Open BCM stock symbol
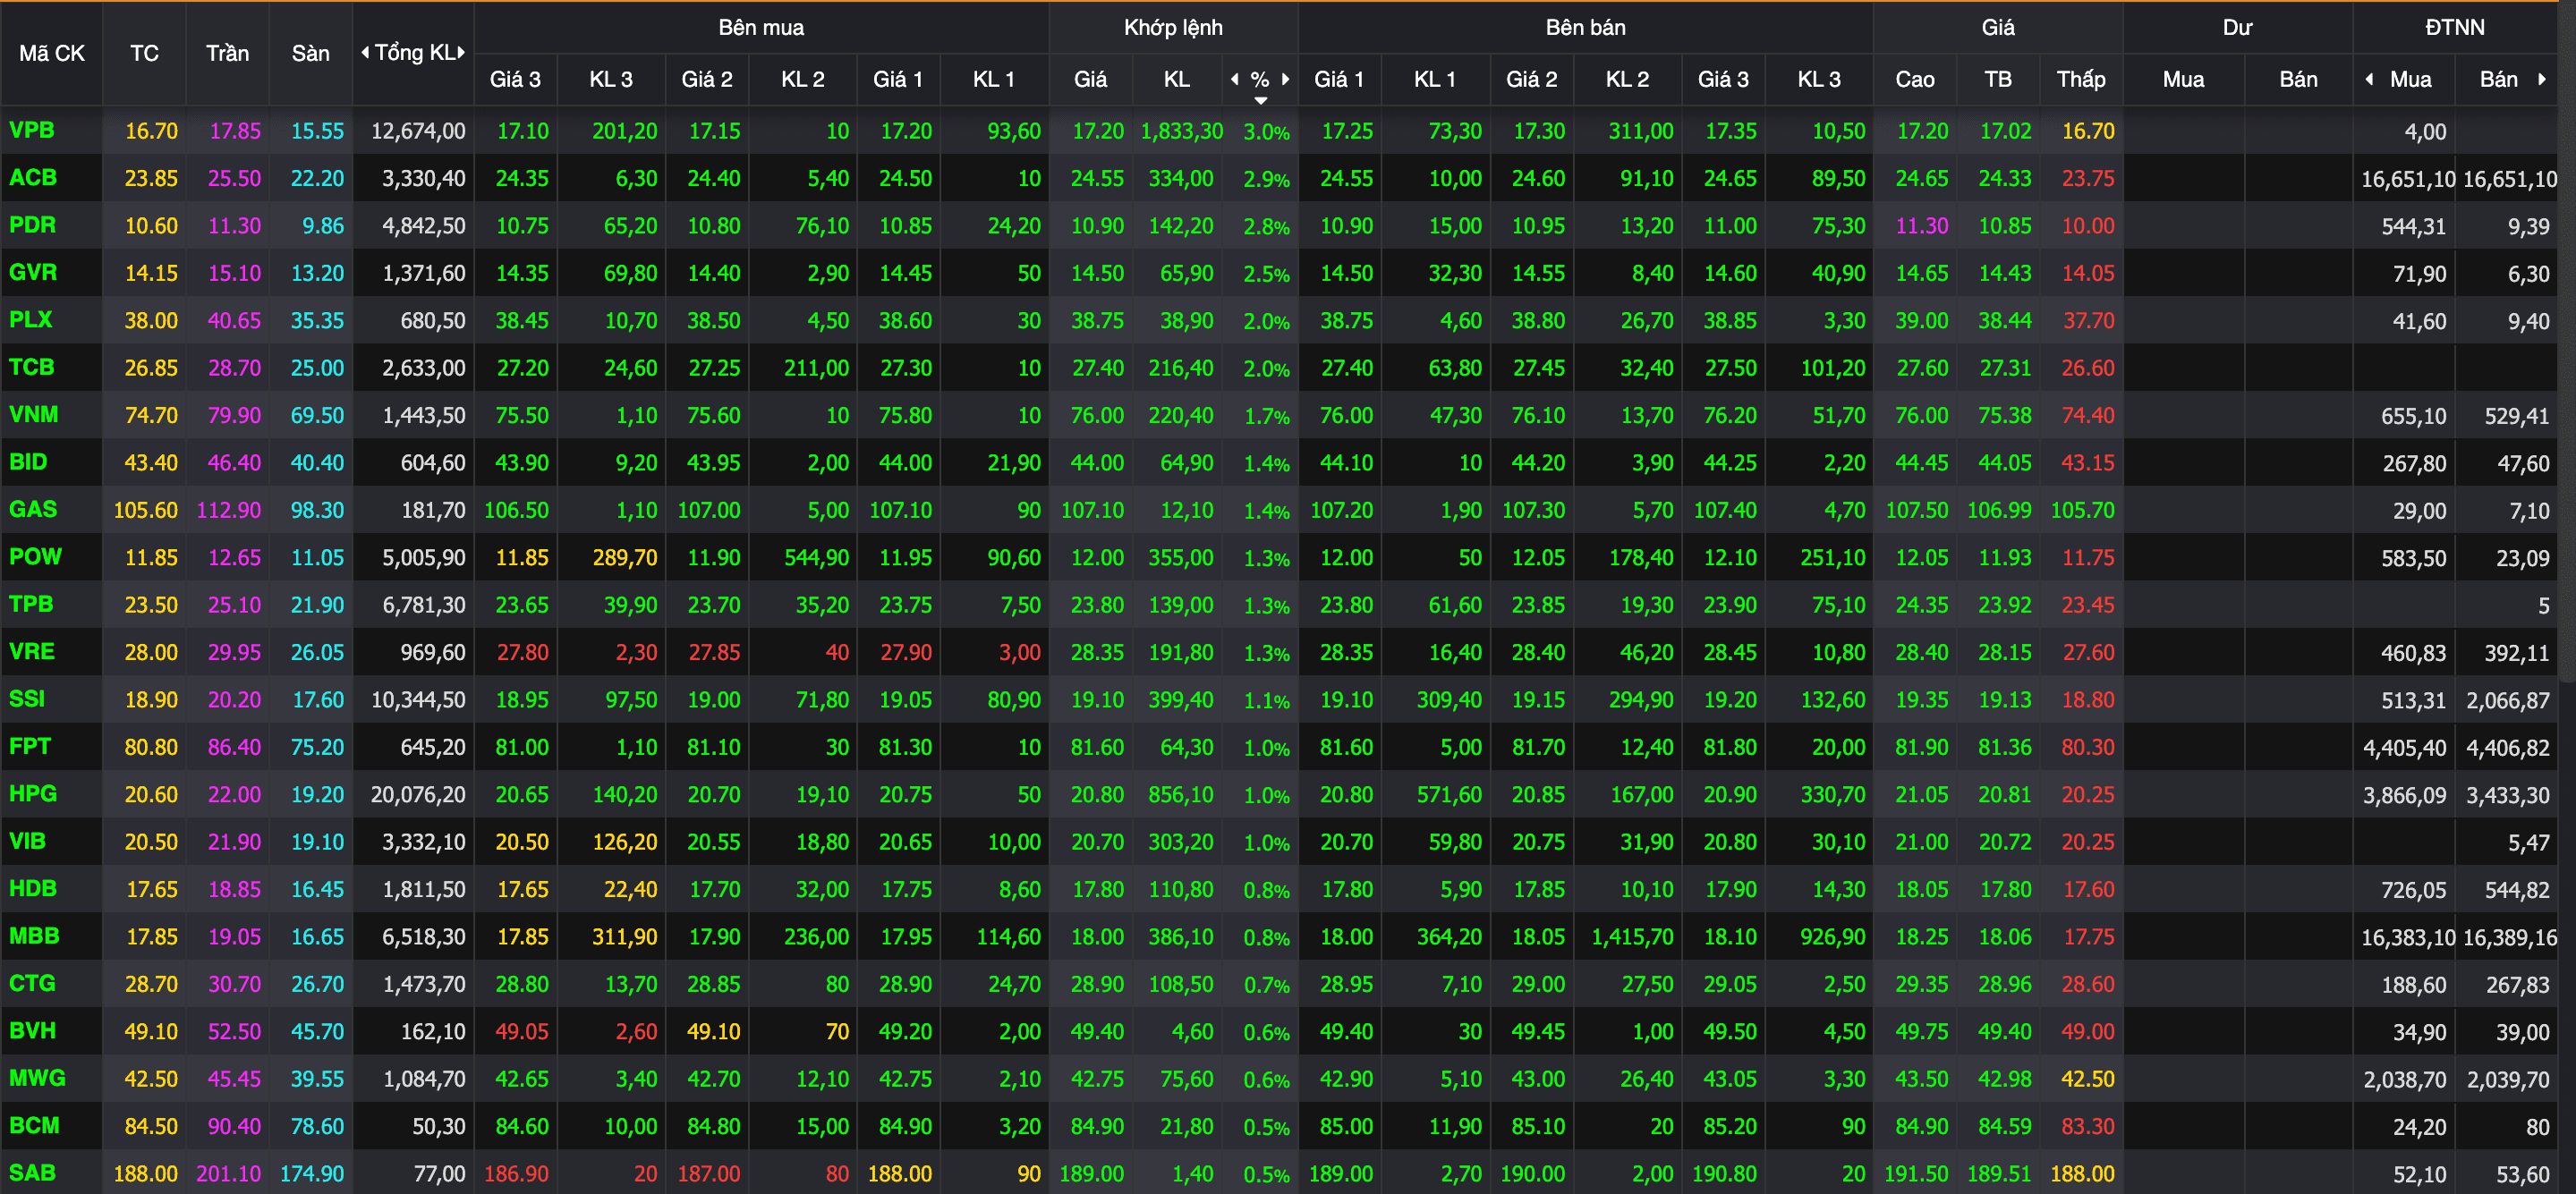The image size is (2576, 1194). click(x=34, y=1125)
